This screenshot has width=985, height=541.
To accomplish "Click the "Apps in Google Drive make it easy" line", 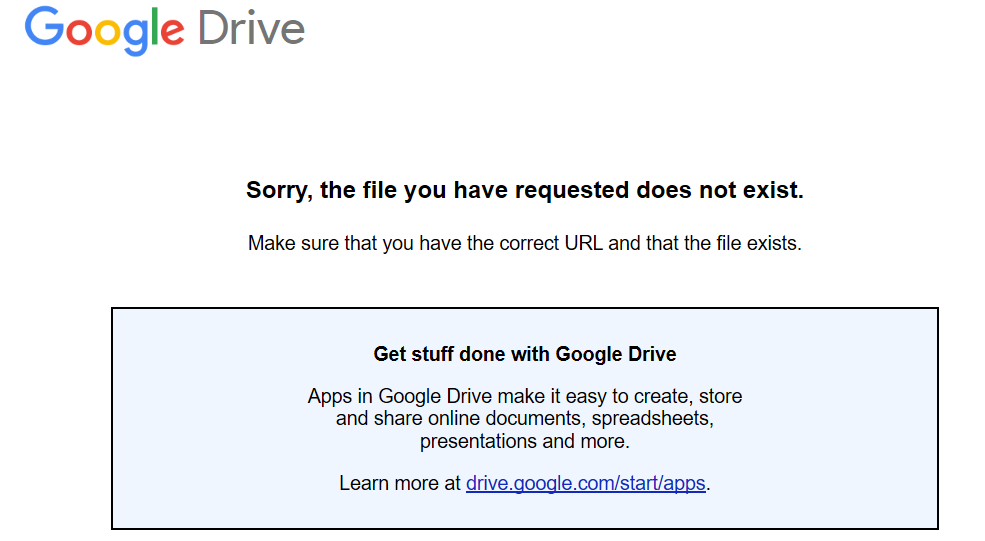I will tap(524, 396).
